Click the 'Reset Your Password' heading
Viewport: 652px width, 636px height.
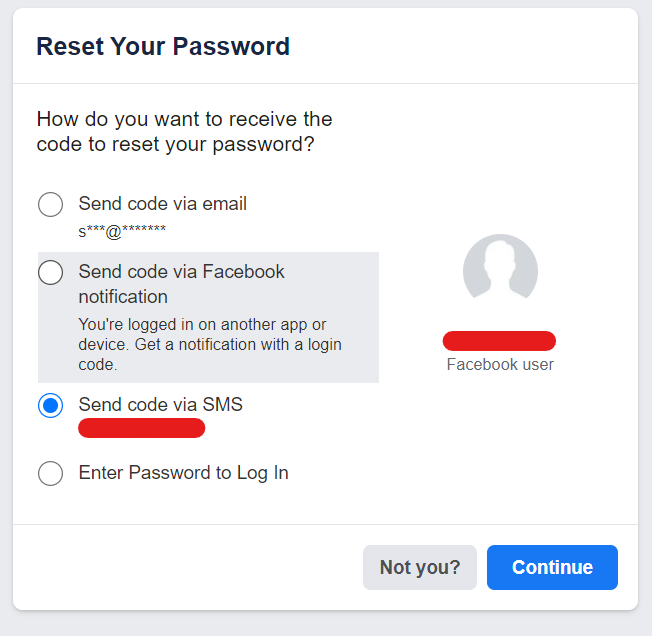click(x=163, y=46)
